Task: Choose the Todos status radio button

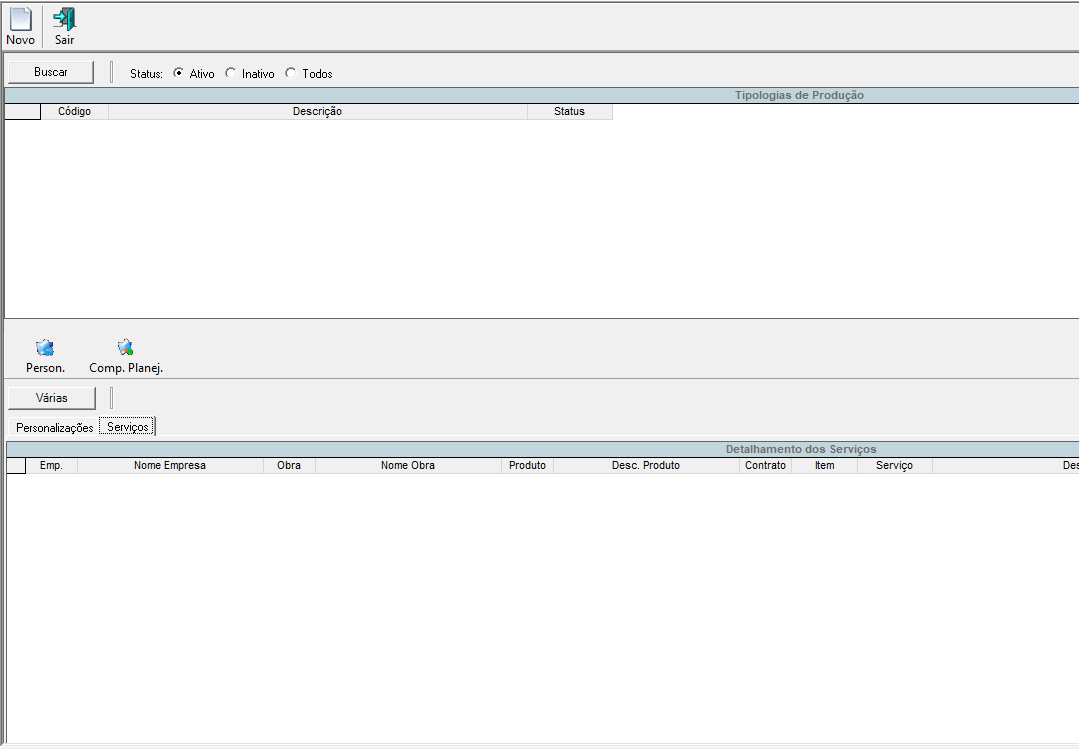Action: coord(291,73)
